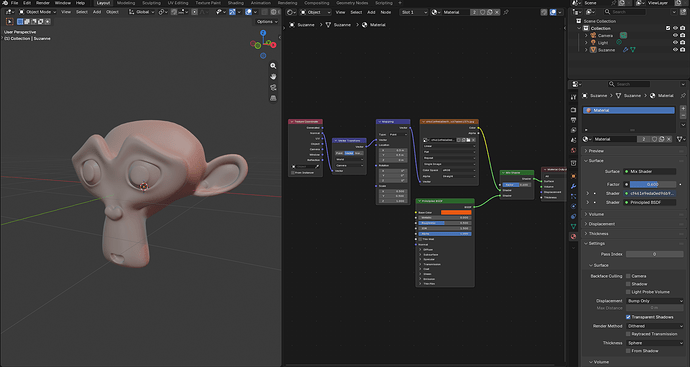Open the Material properties tab icon
690x367 pixels.
573,236
